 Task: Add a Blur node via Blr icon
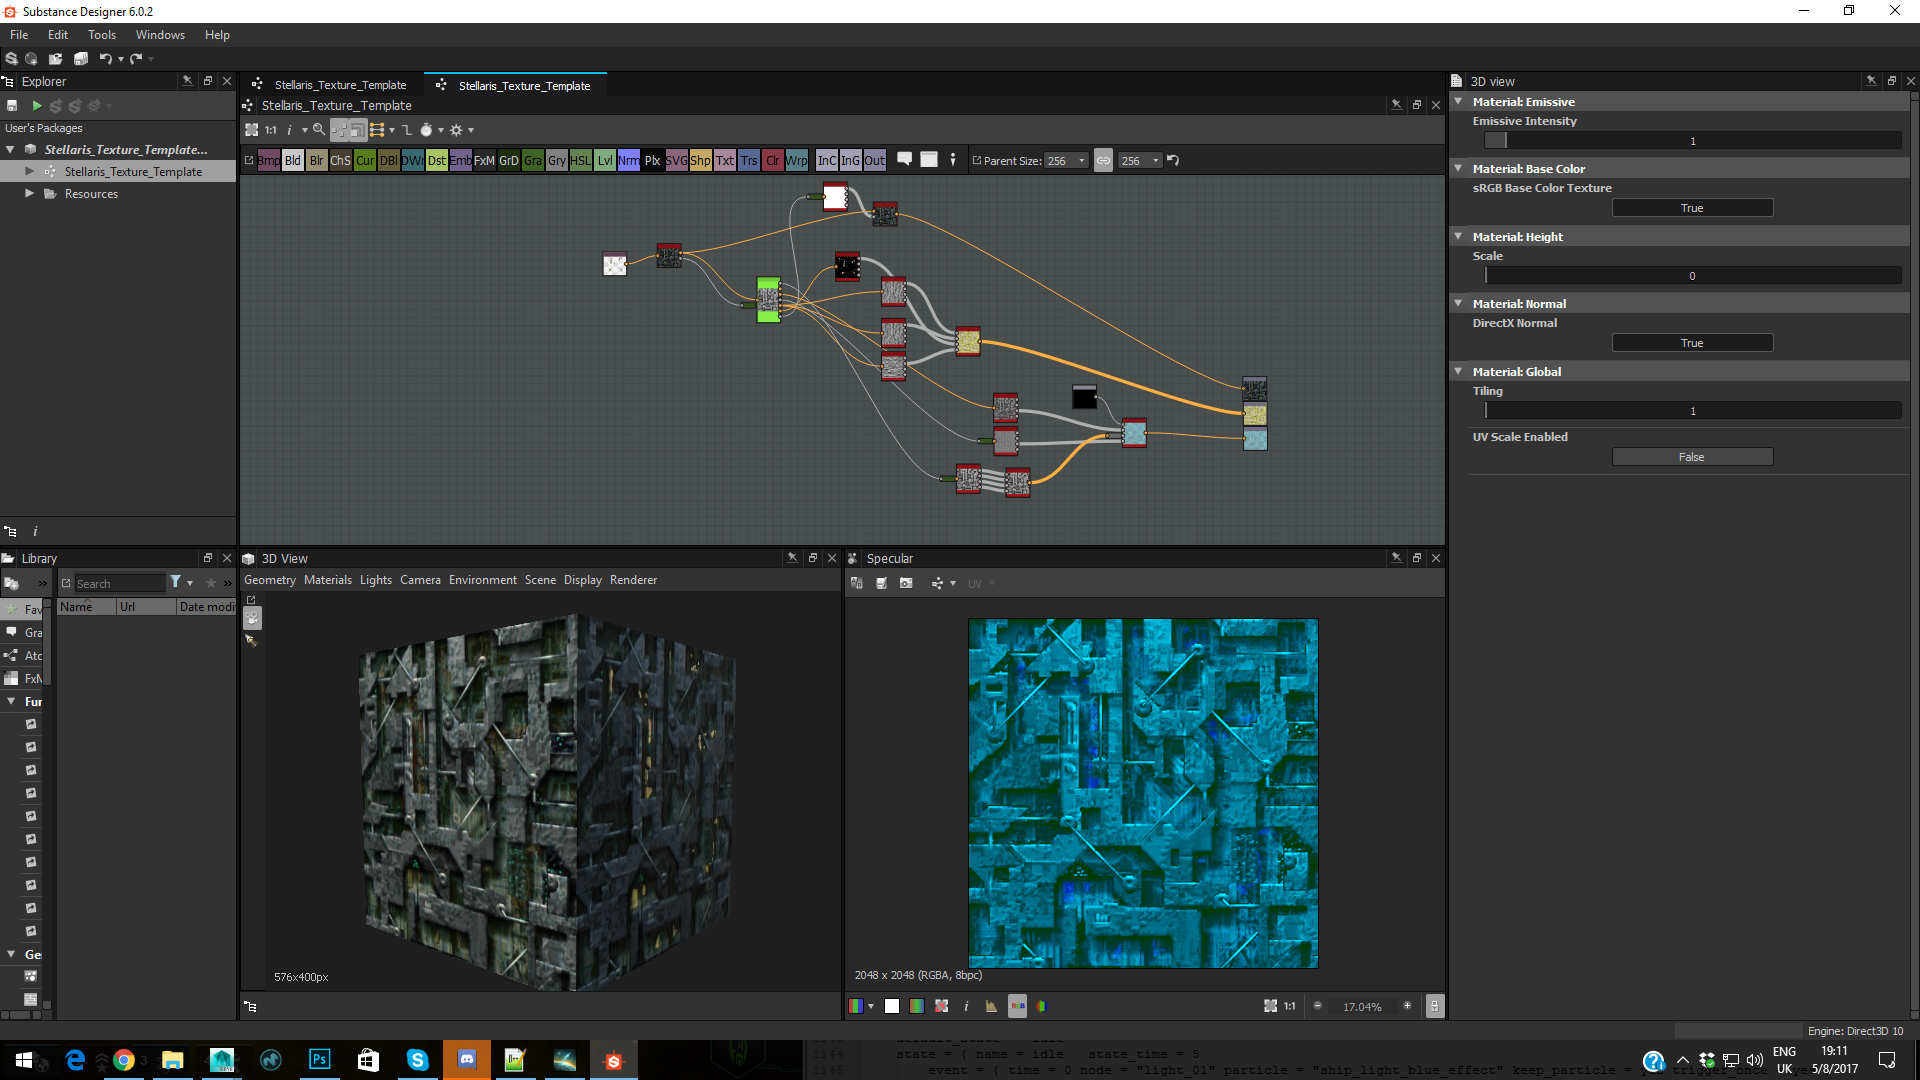coord(316,160)
